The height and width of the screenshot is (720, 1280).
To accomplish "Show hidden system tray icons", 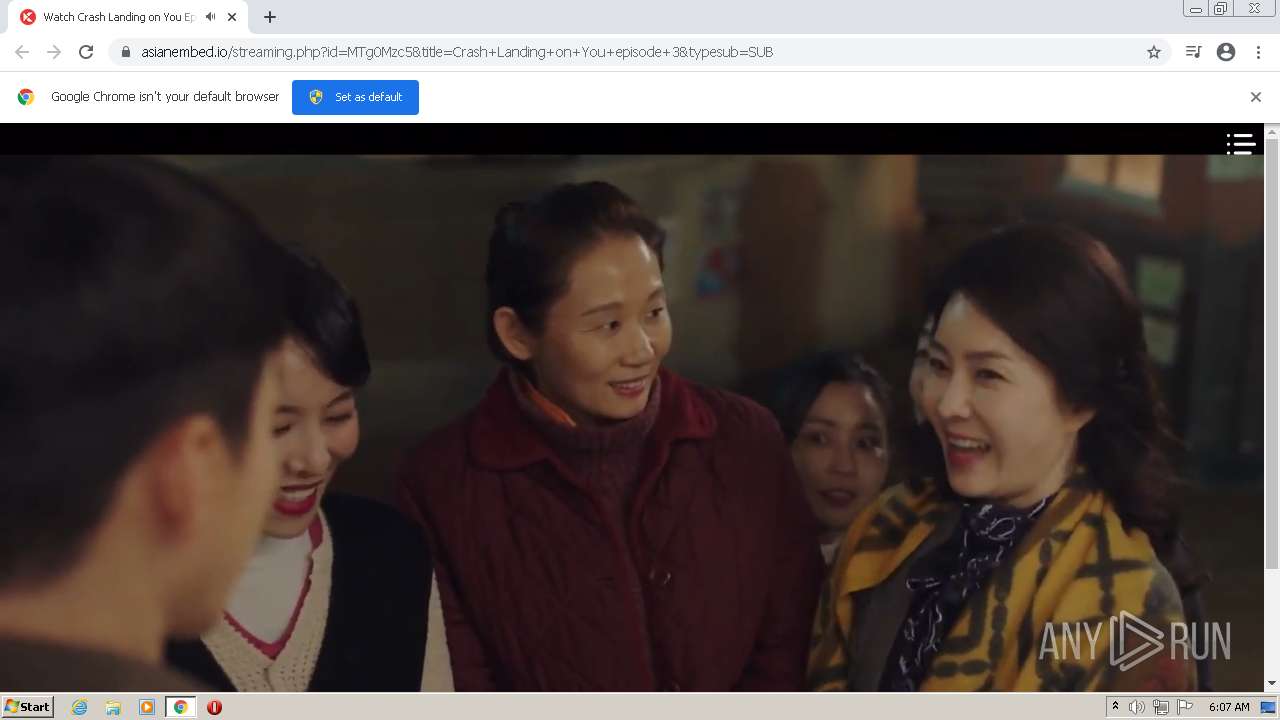I will (1115, 707).
